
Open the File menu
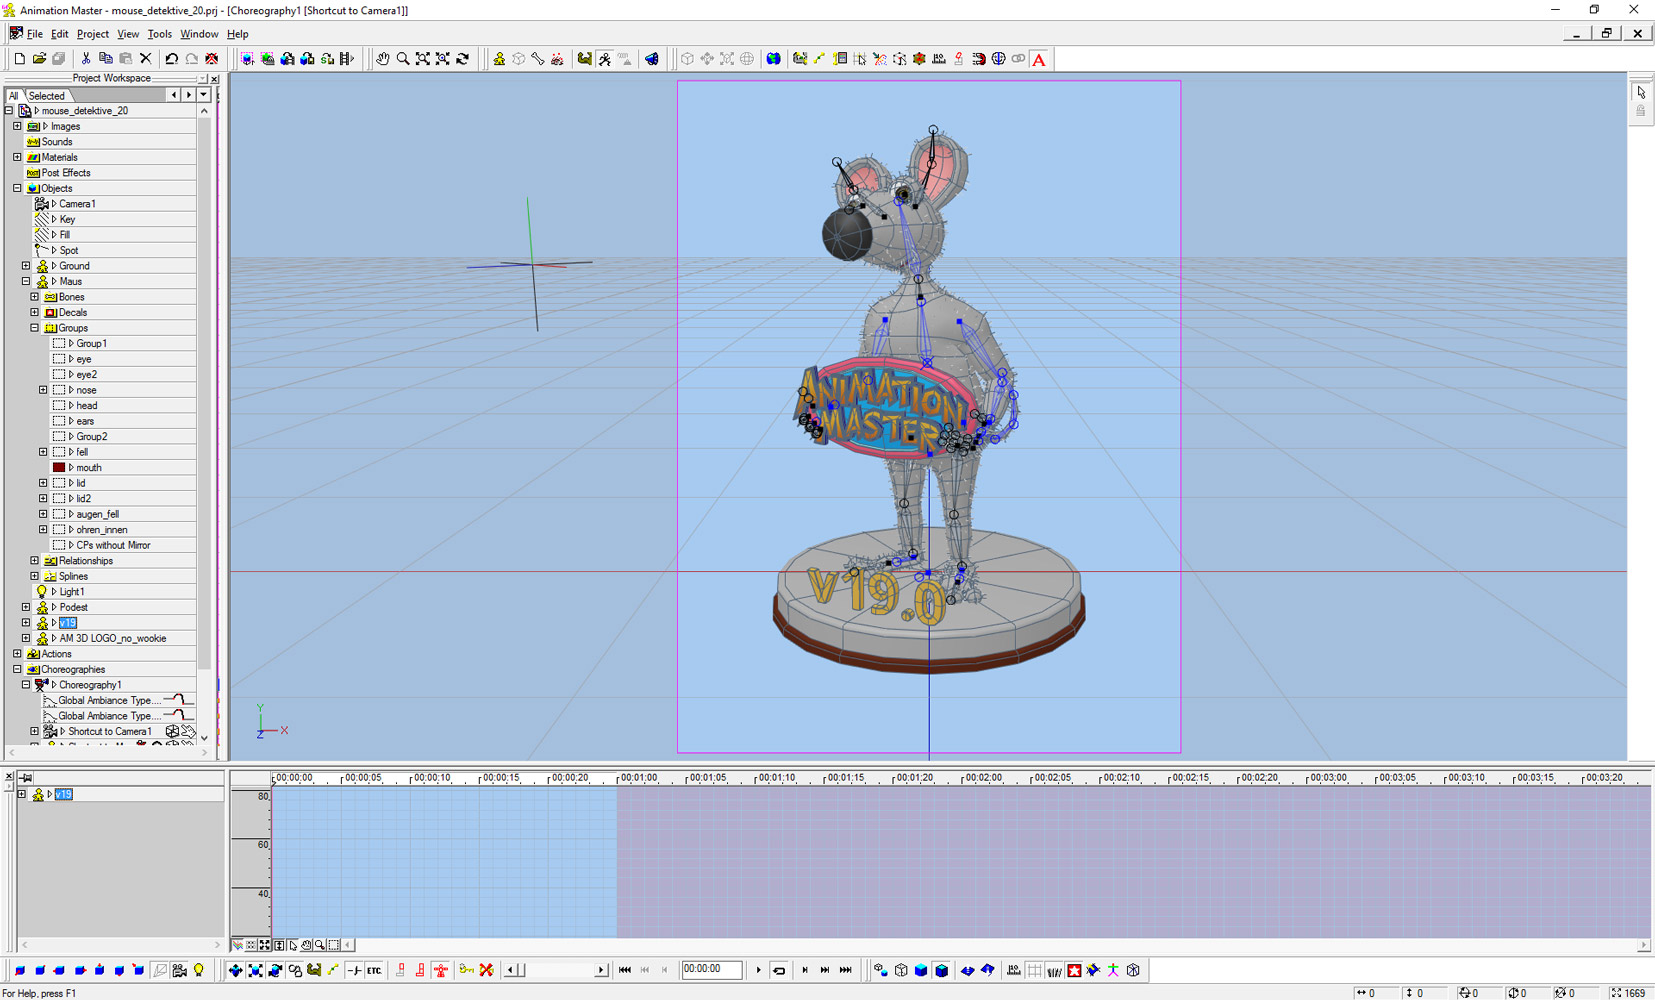(35, 34)
